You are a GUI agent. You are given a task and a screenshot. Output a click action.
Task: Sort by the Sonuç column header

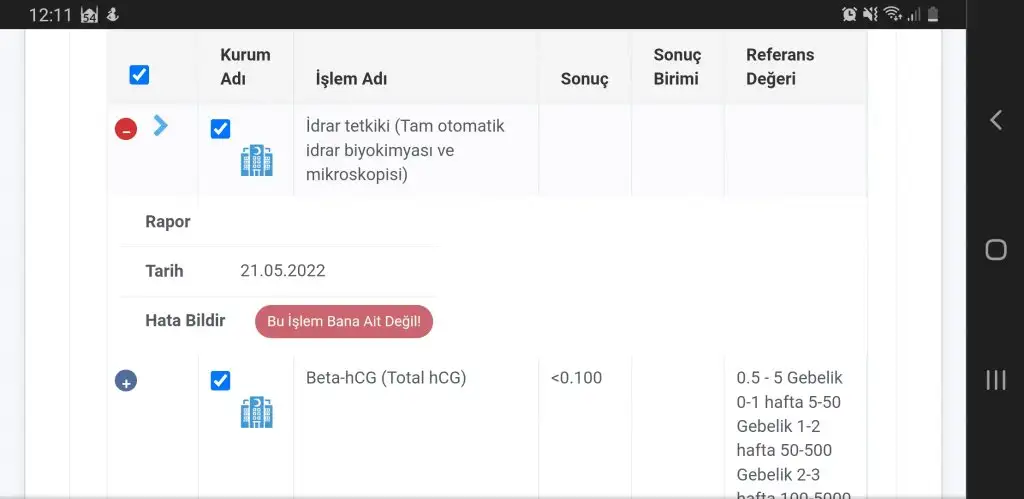click(x=584, y=80)
